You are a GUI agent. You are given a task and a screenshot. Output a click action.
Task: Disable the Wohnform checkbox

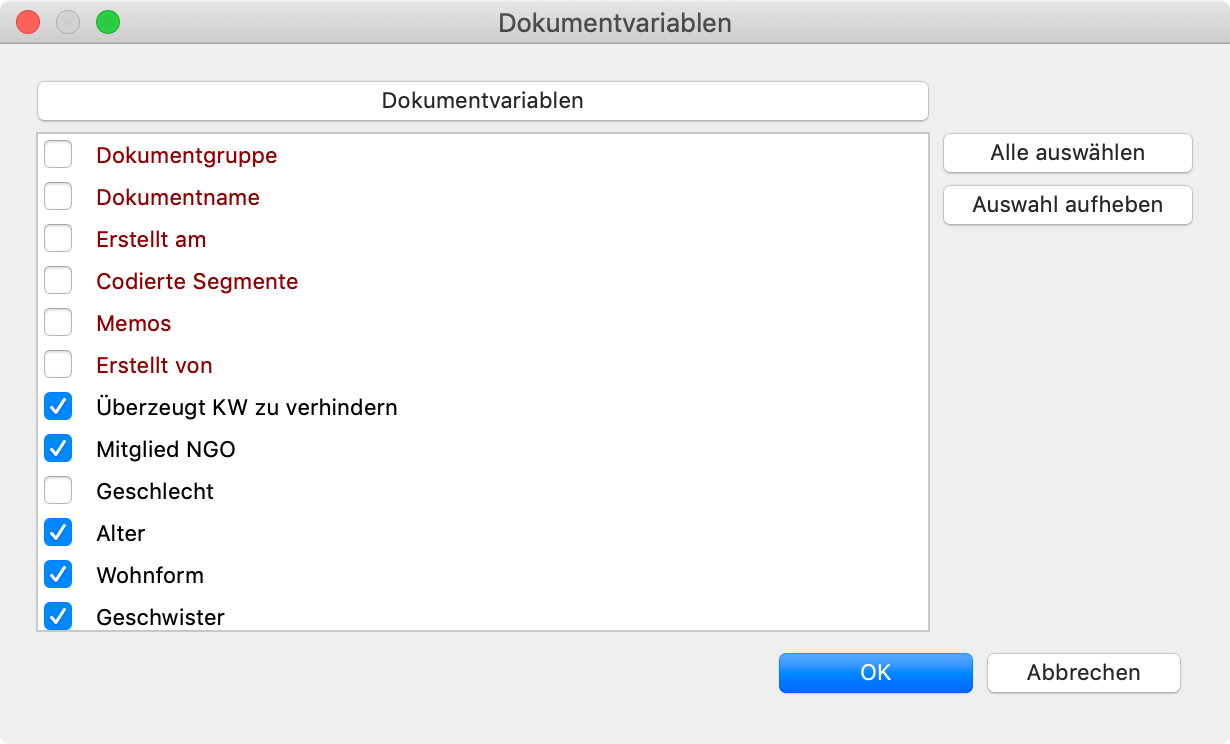[x=58, y=575]
